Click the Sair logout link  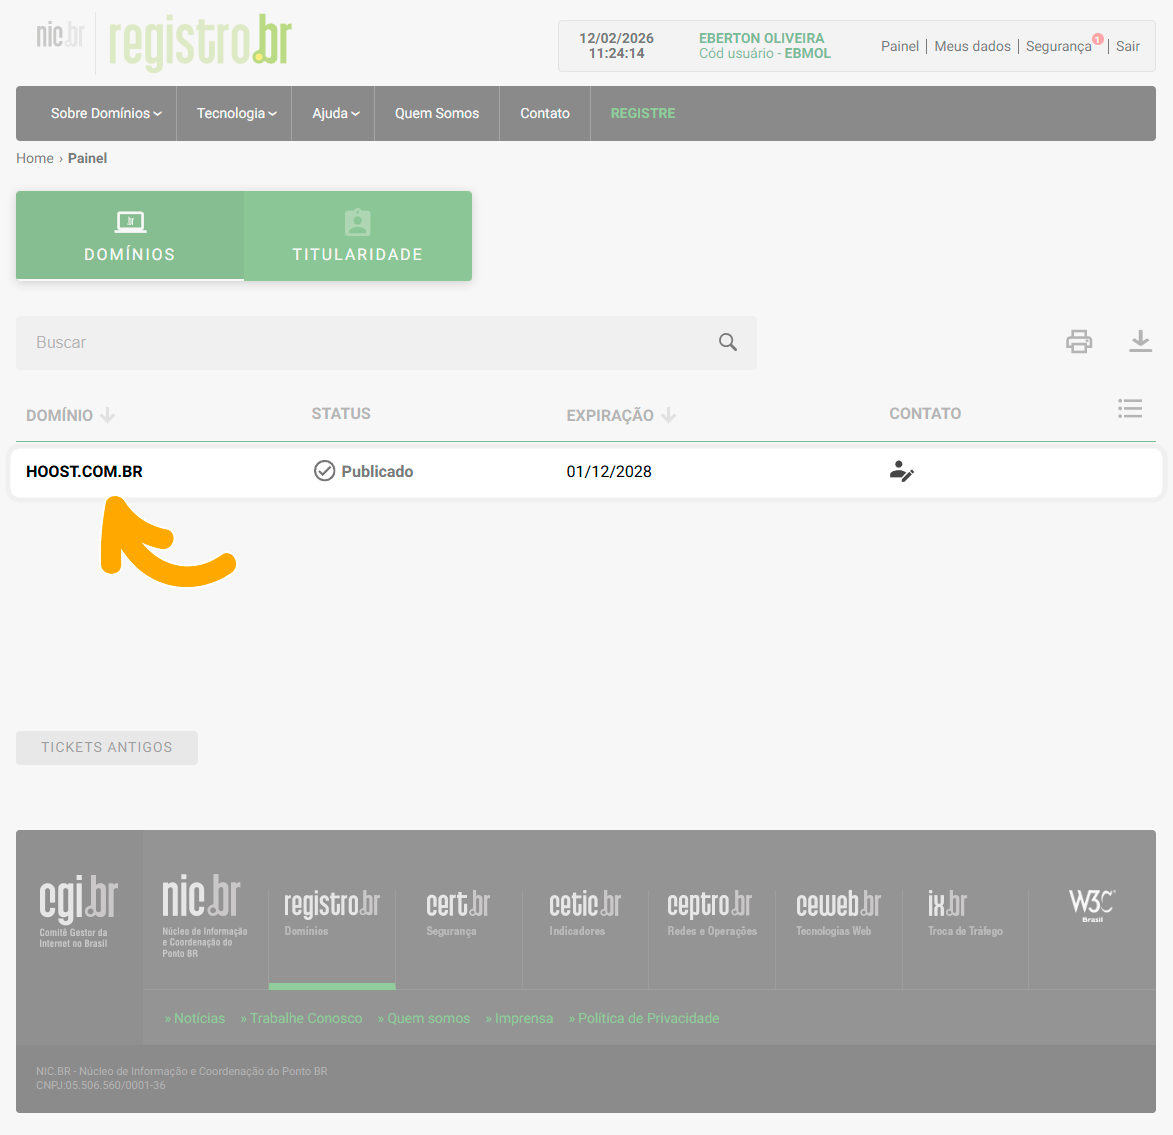1127,46
